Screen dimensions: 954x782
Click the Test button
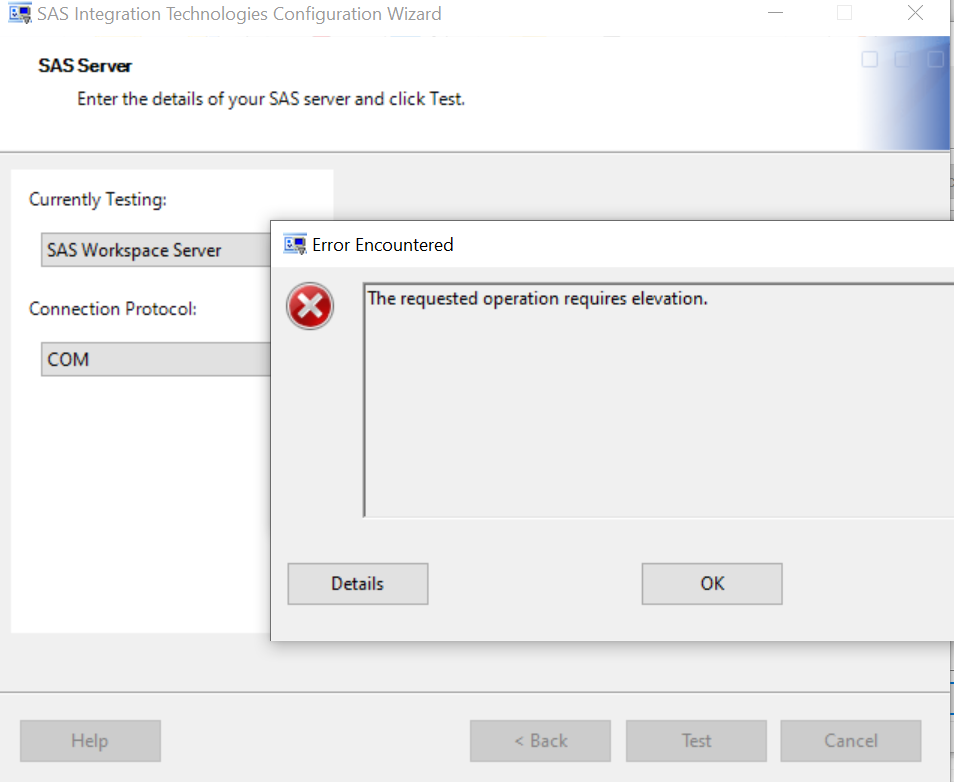point(696,741)
